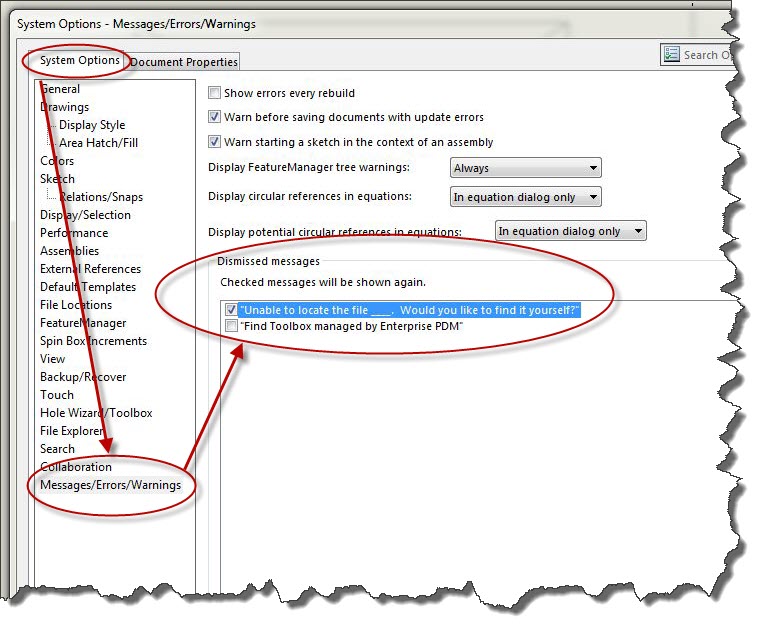Uncheck the 'Unable to locate the file' message

pos(232,310)
